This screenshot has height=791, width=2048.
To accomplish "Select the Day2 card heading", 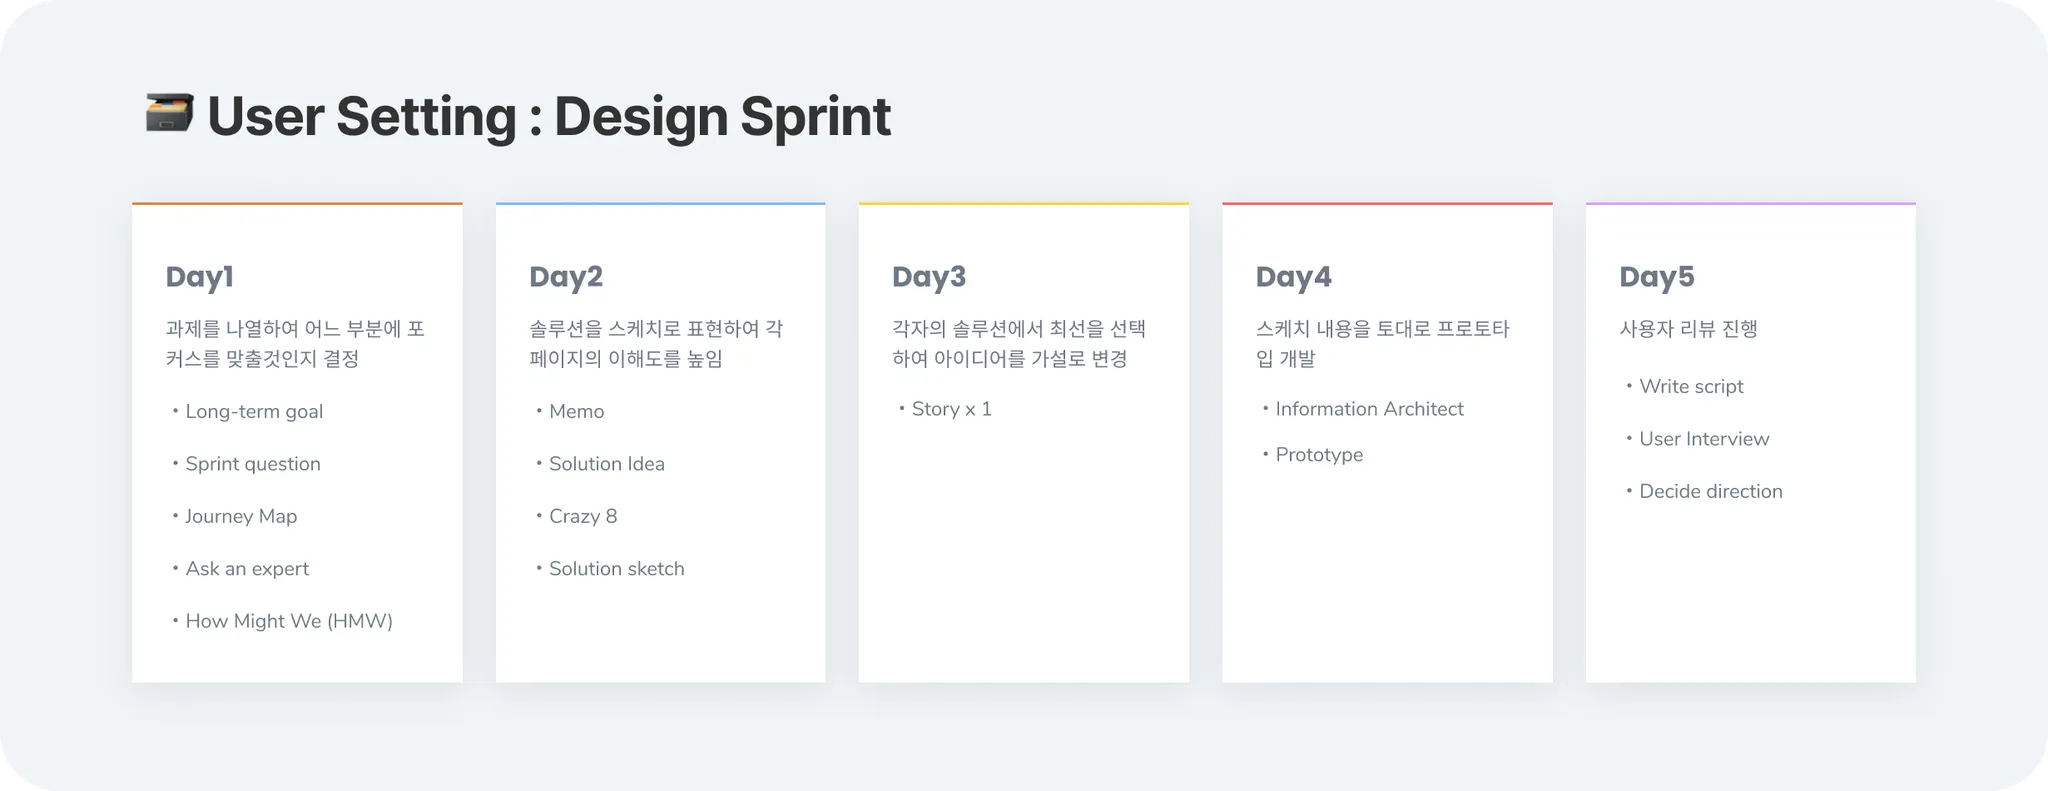I will click(x=566, y=277).
